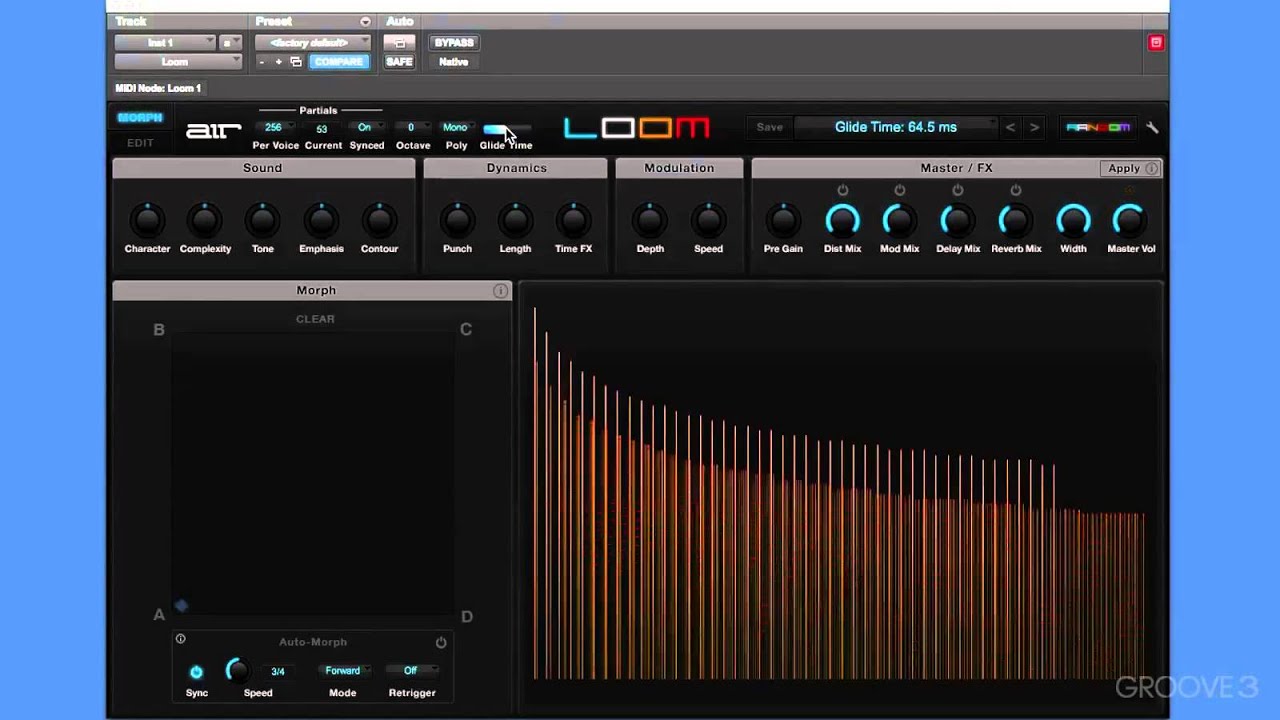Open the Morph panel info icon

(x=500, y=290)
